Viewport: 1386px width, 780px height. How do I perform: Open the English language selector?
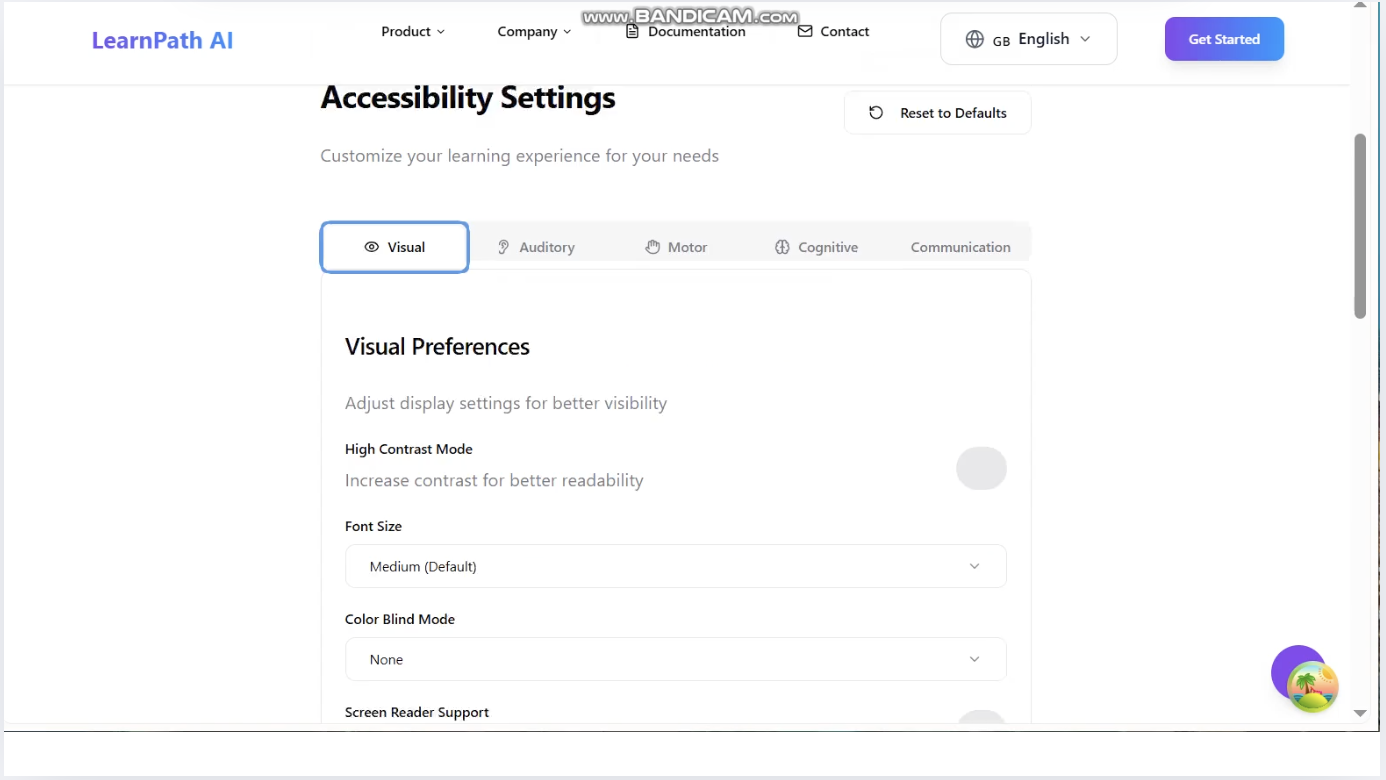pyautogui.click(x=1028, y=39)
